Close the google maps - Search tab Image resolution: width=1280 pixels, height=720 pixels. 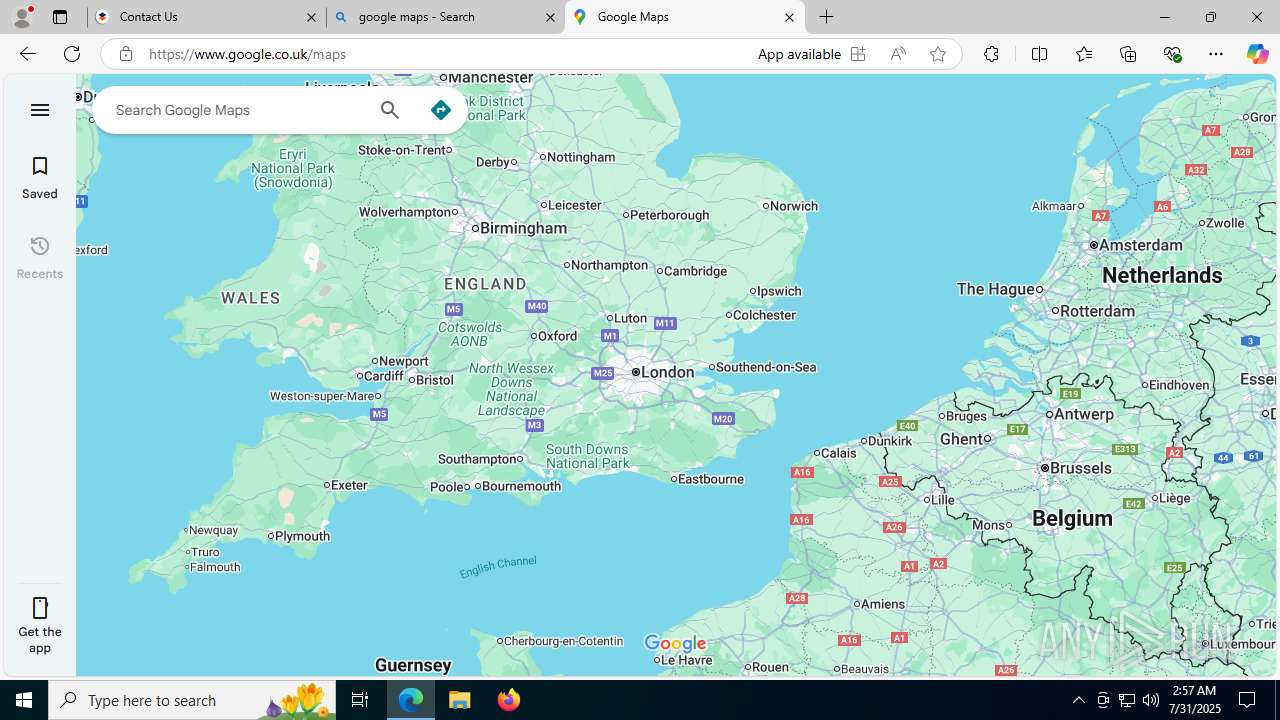pos(550,17)
